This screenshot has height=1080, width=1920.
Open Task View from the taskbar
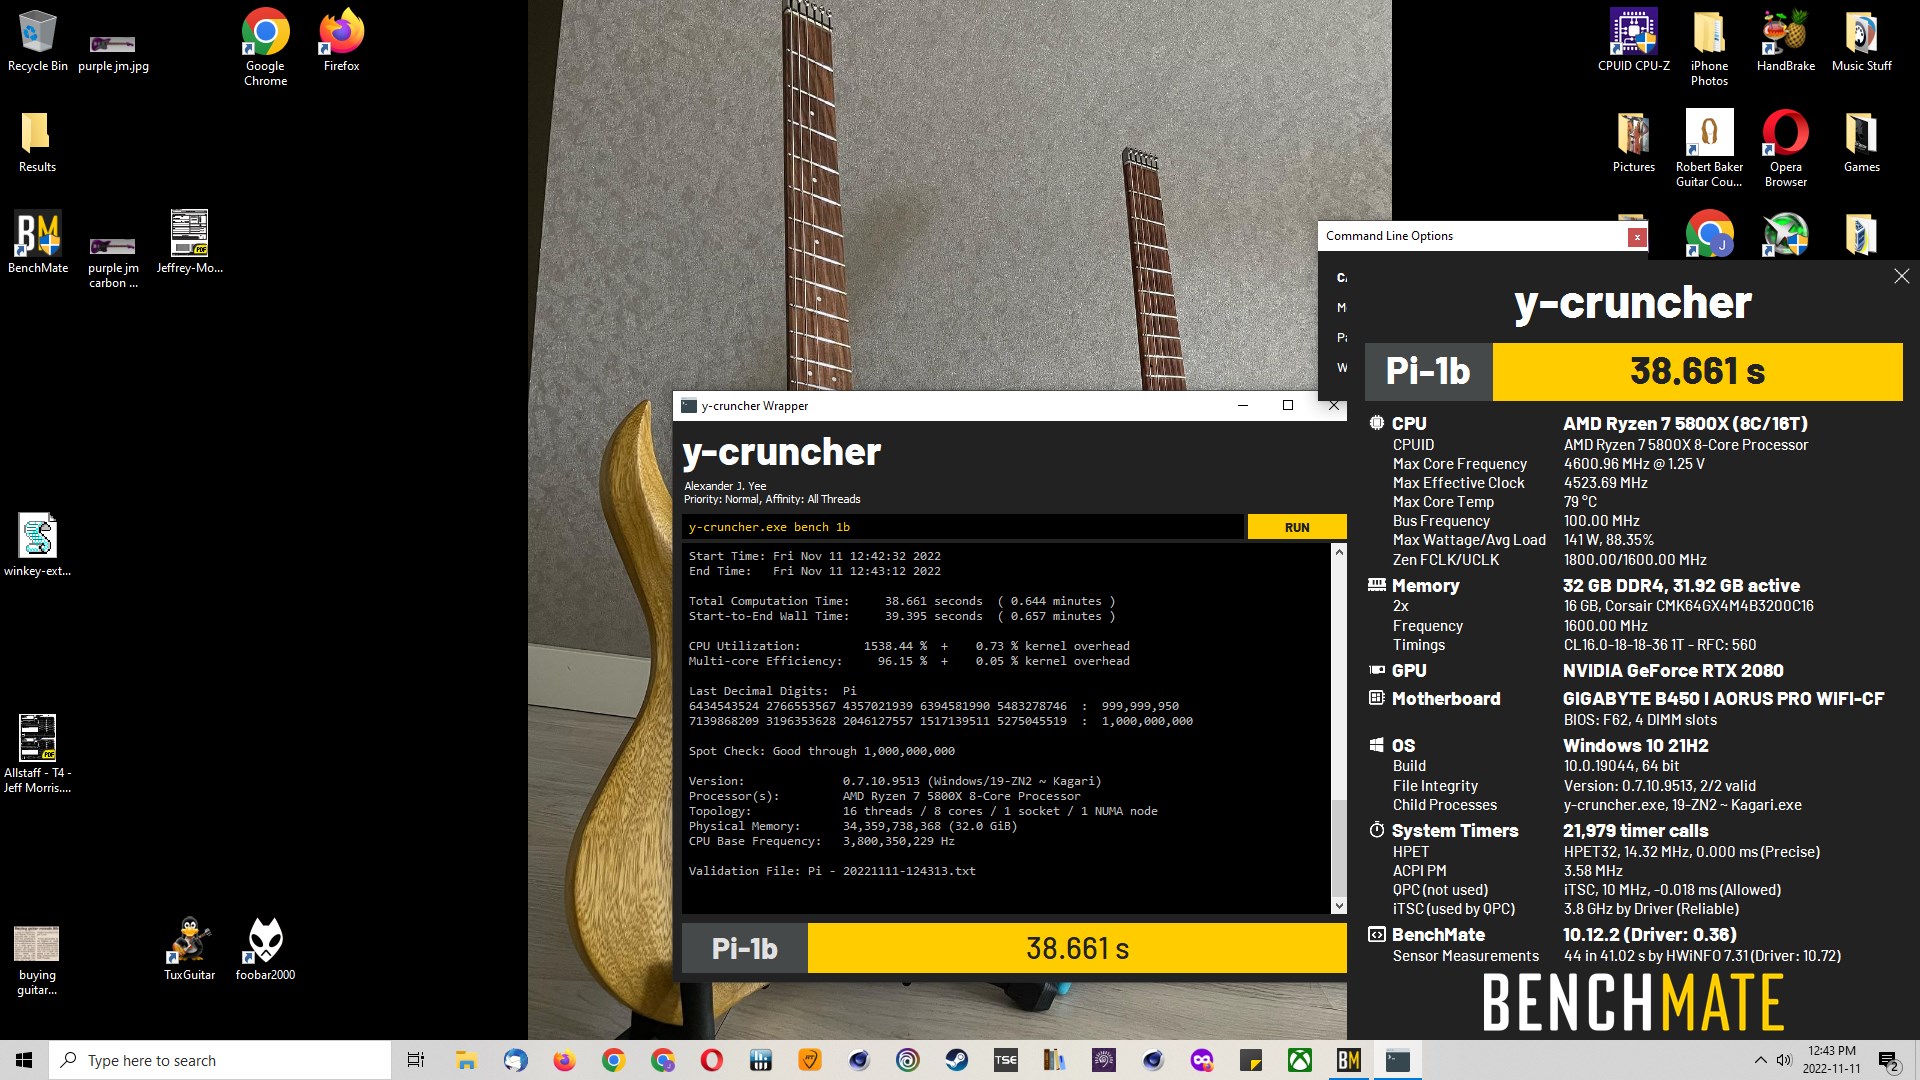point(416,1060)
